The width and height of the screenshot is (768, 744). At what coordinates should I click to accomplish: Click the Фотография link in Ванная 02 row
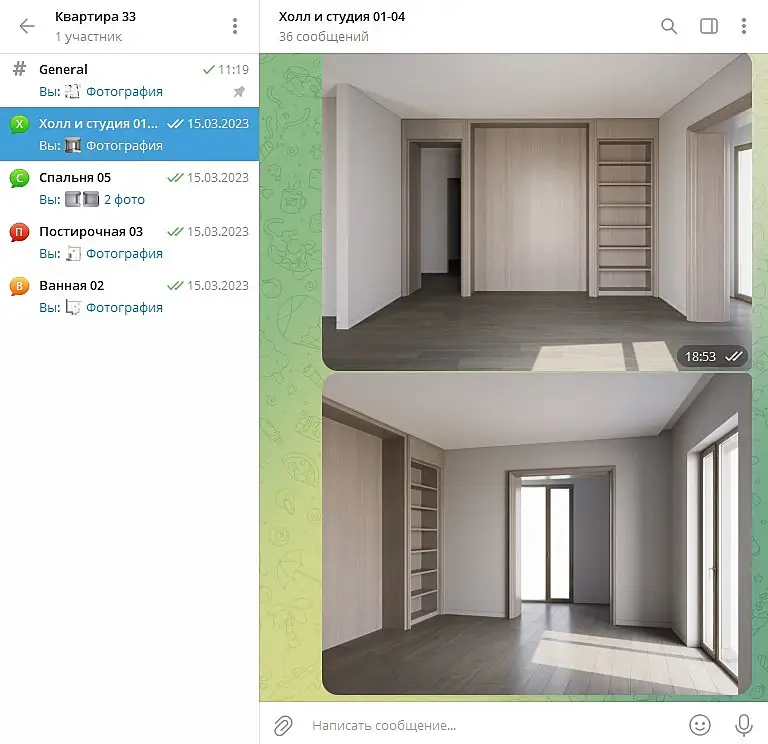(124, 308)
